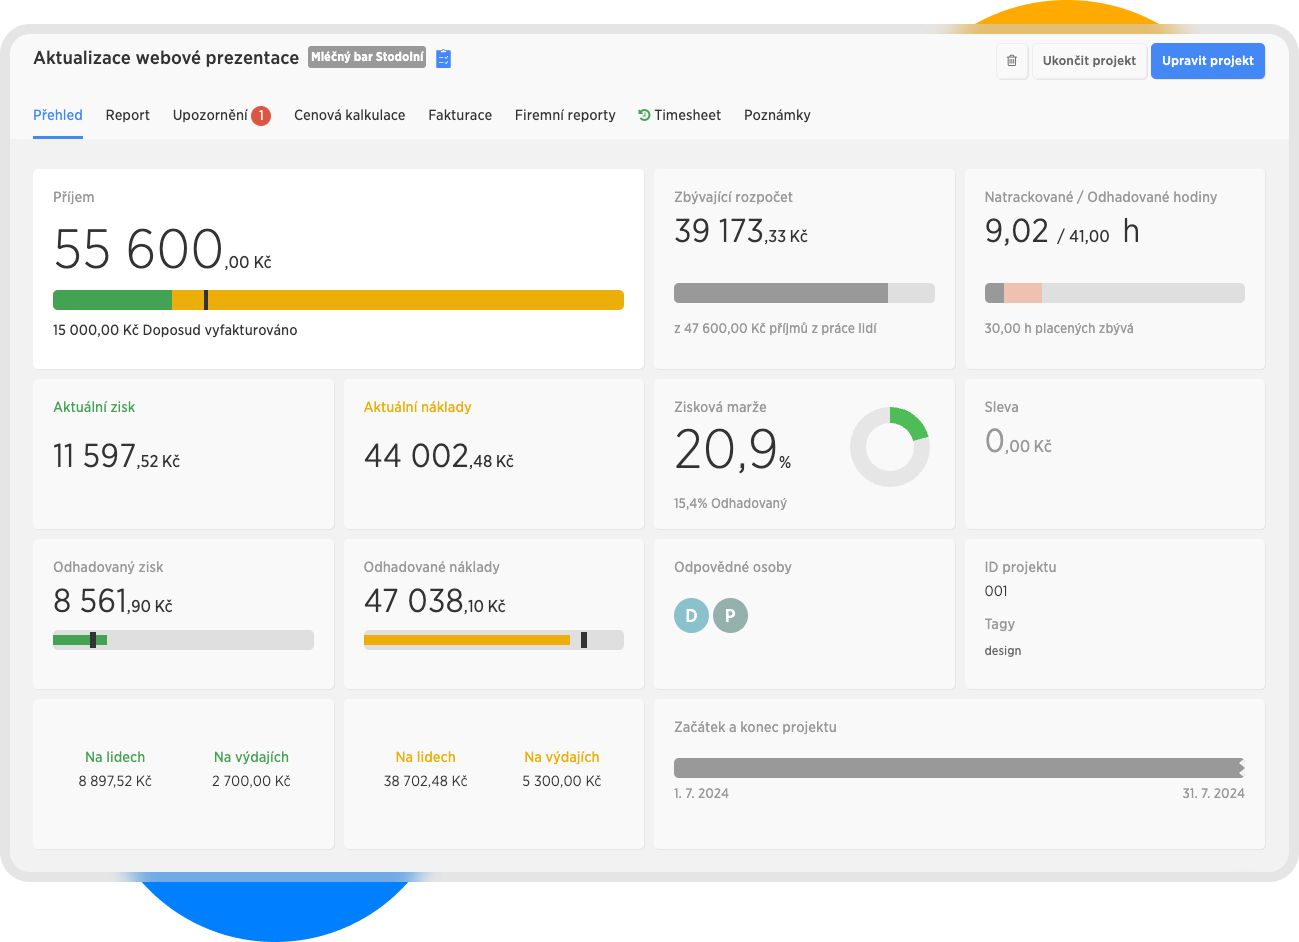Viewport: 1299px width, 942px height.
Task: Click the red notification badge on Upozornění
Action: [261, 116]
